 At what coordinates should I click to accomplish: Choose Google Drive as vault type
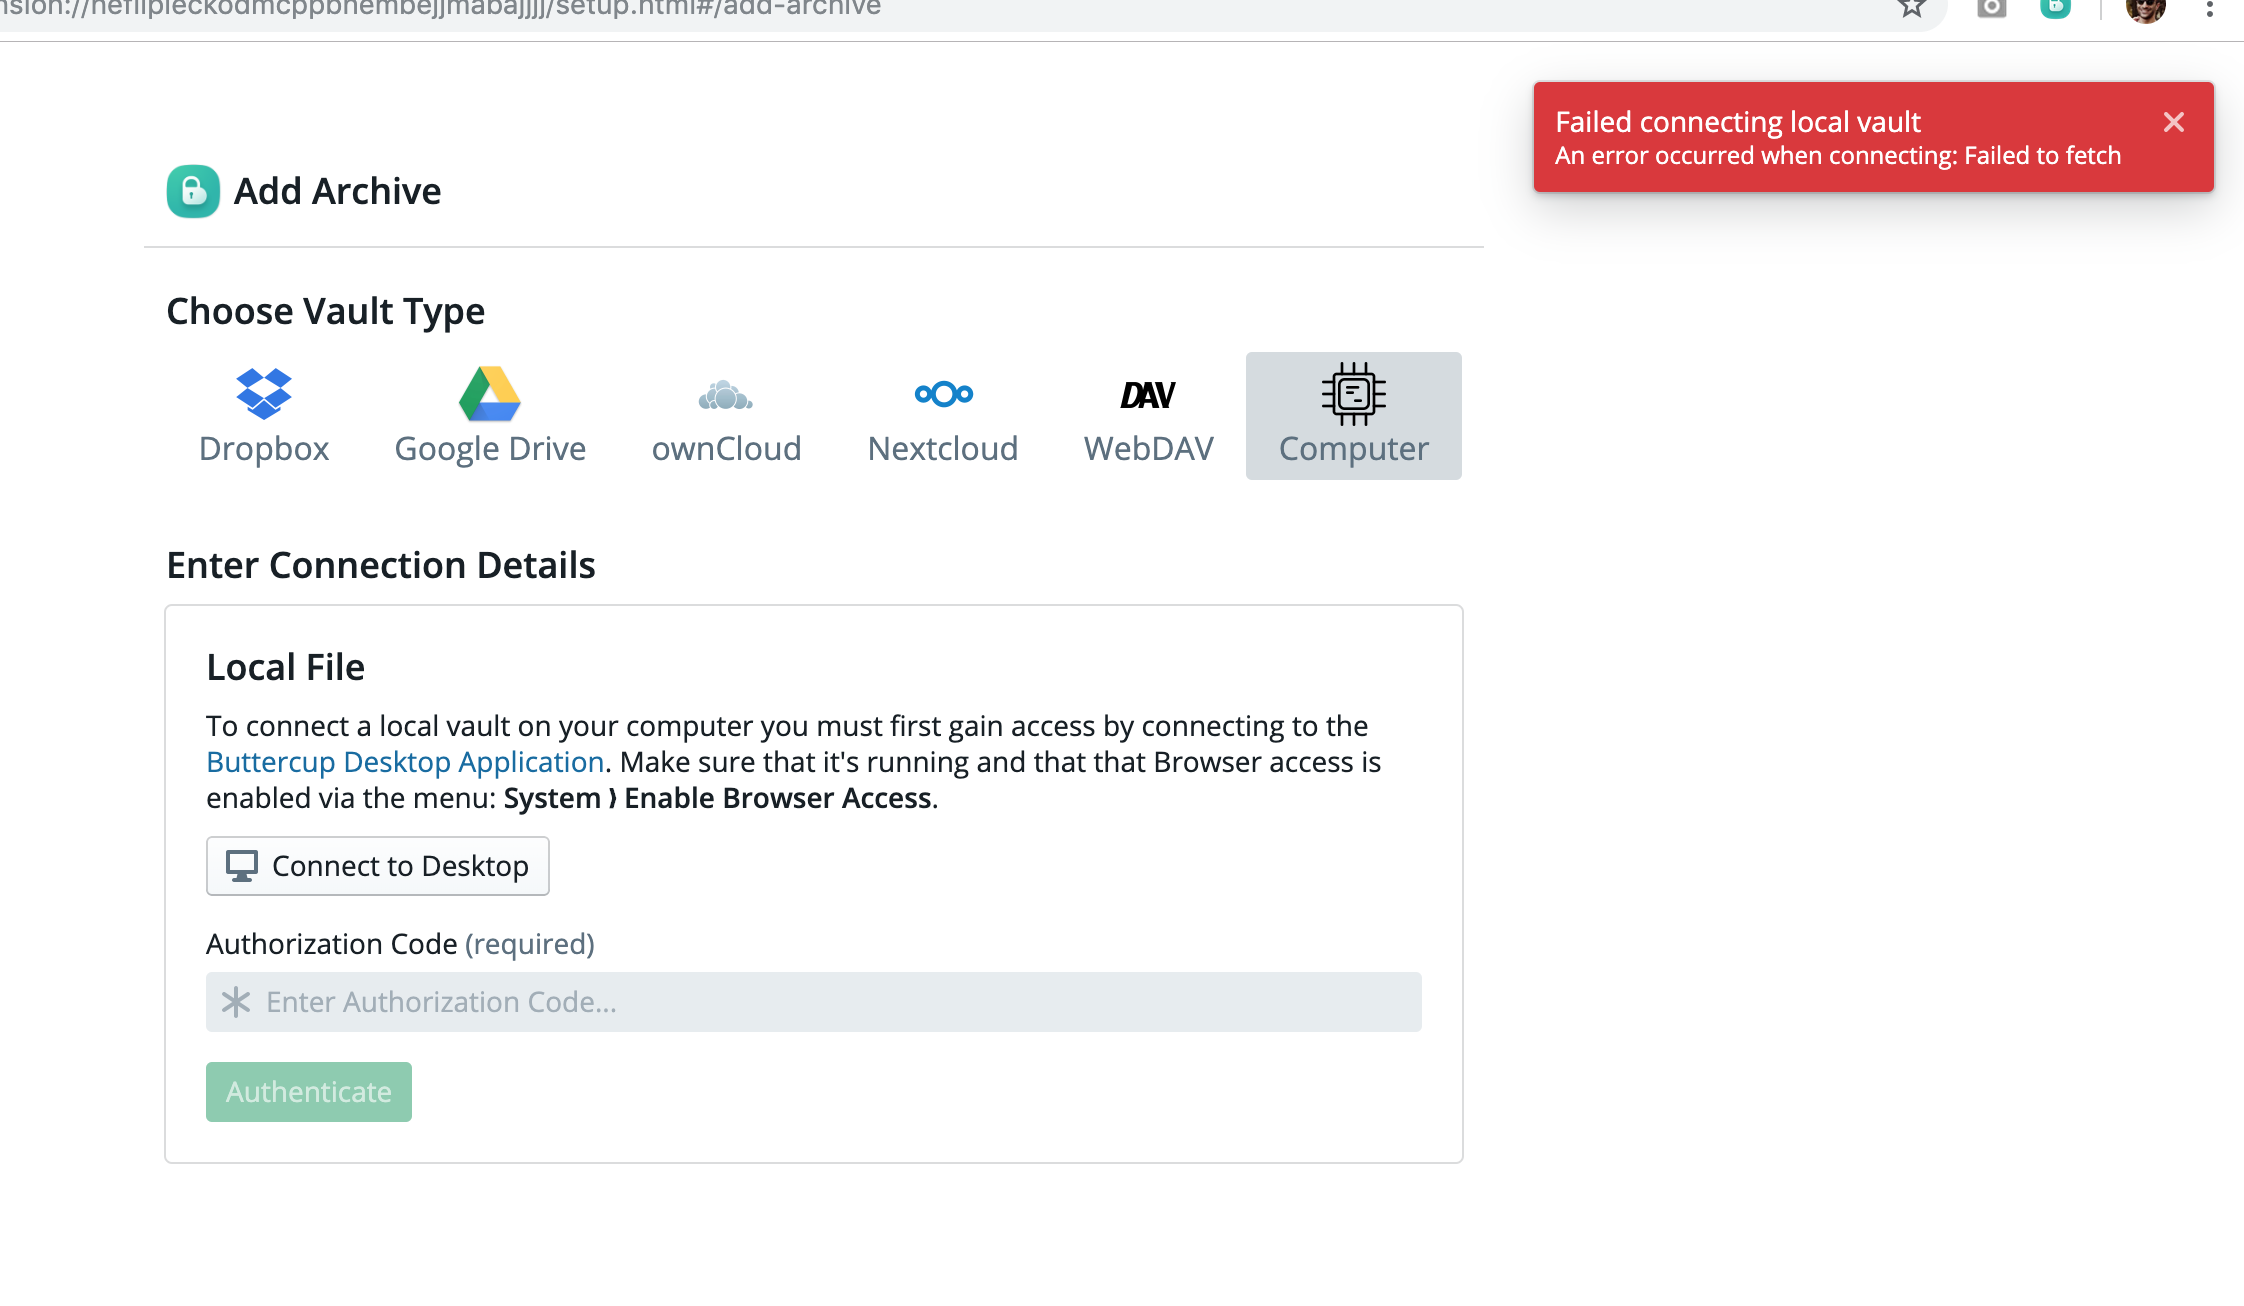point(490,416)
